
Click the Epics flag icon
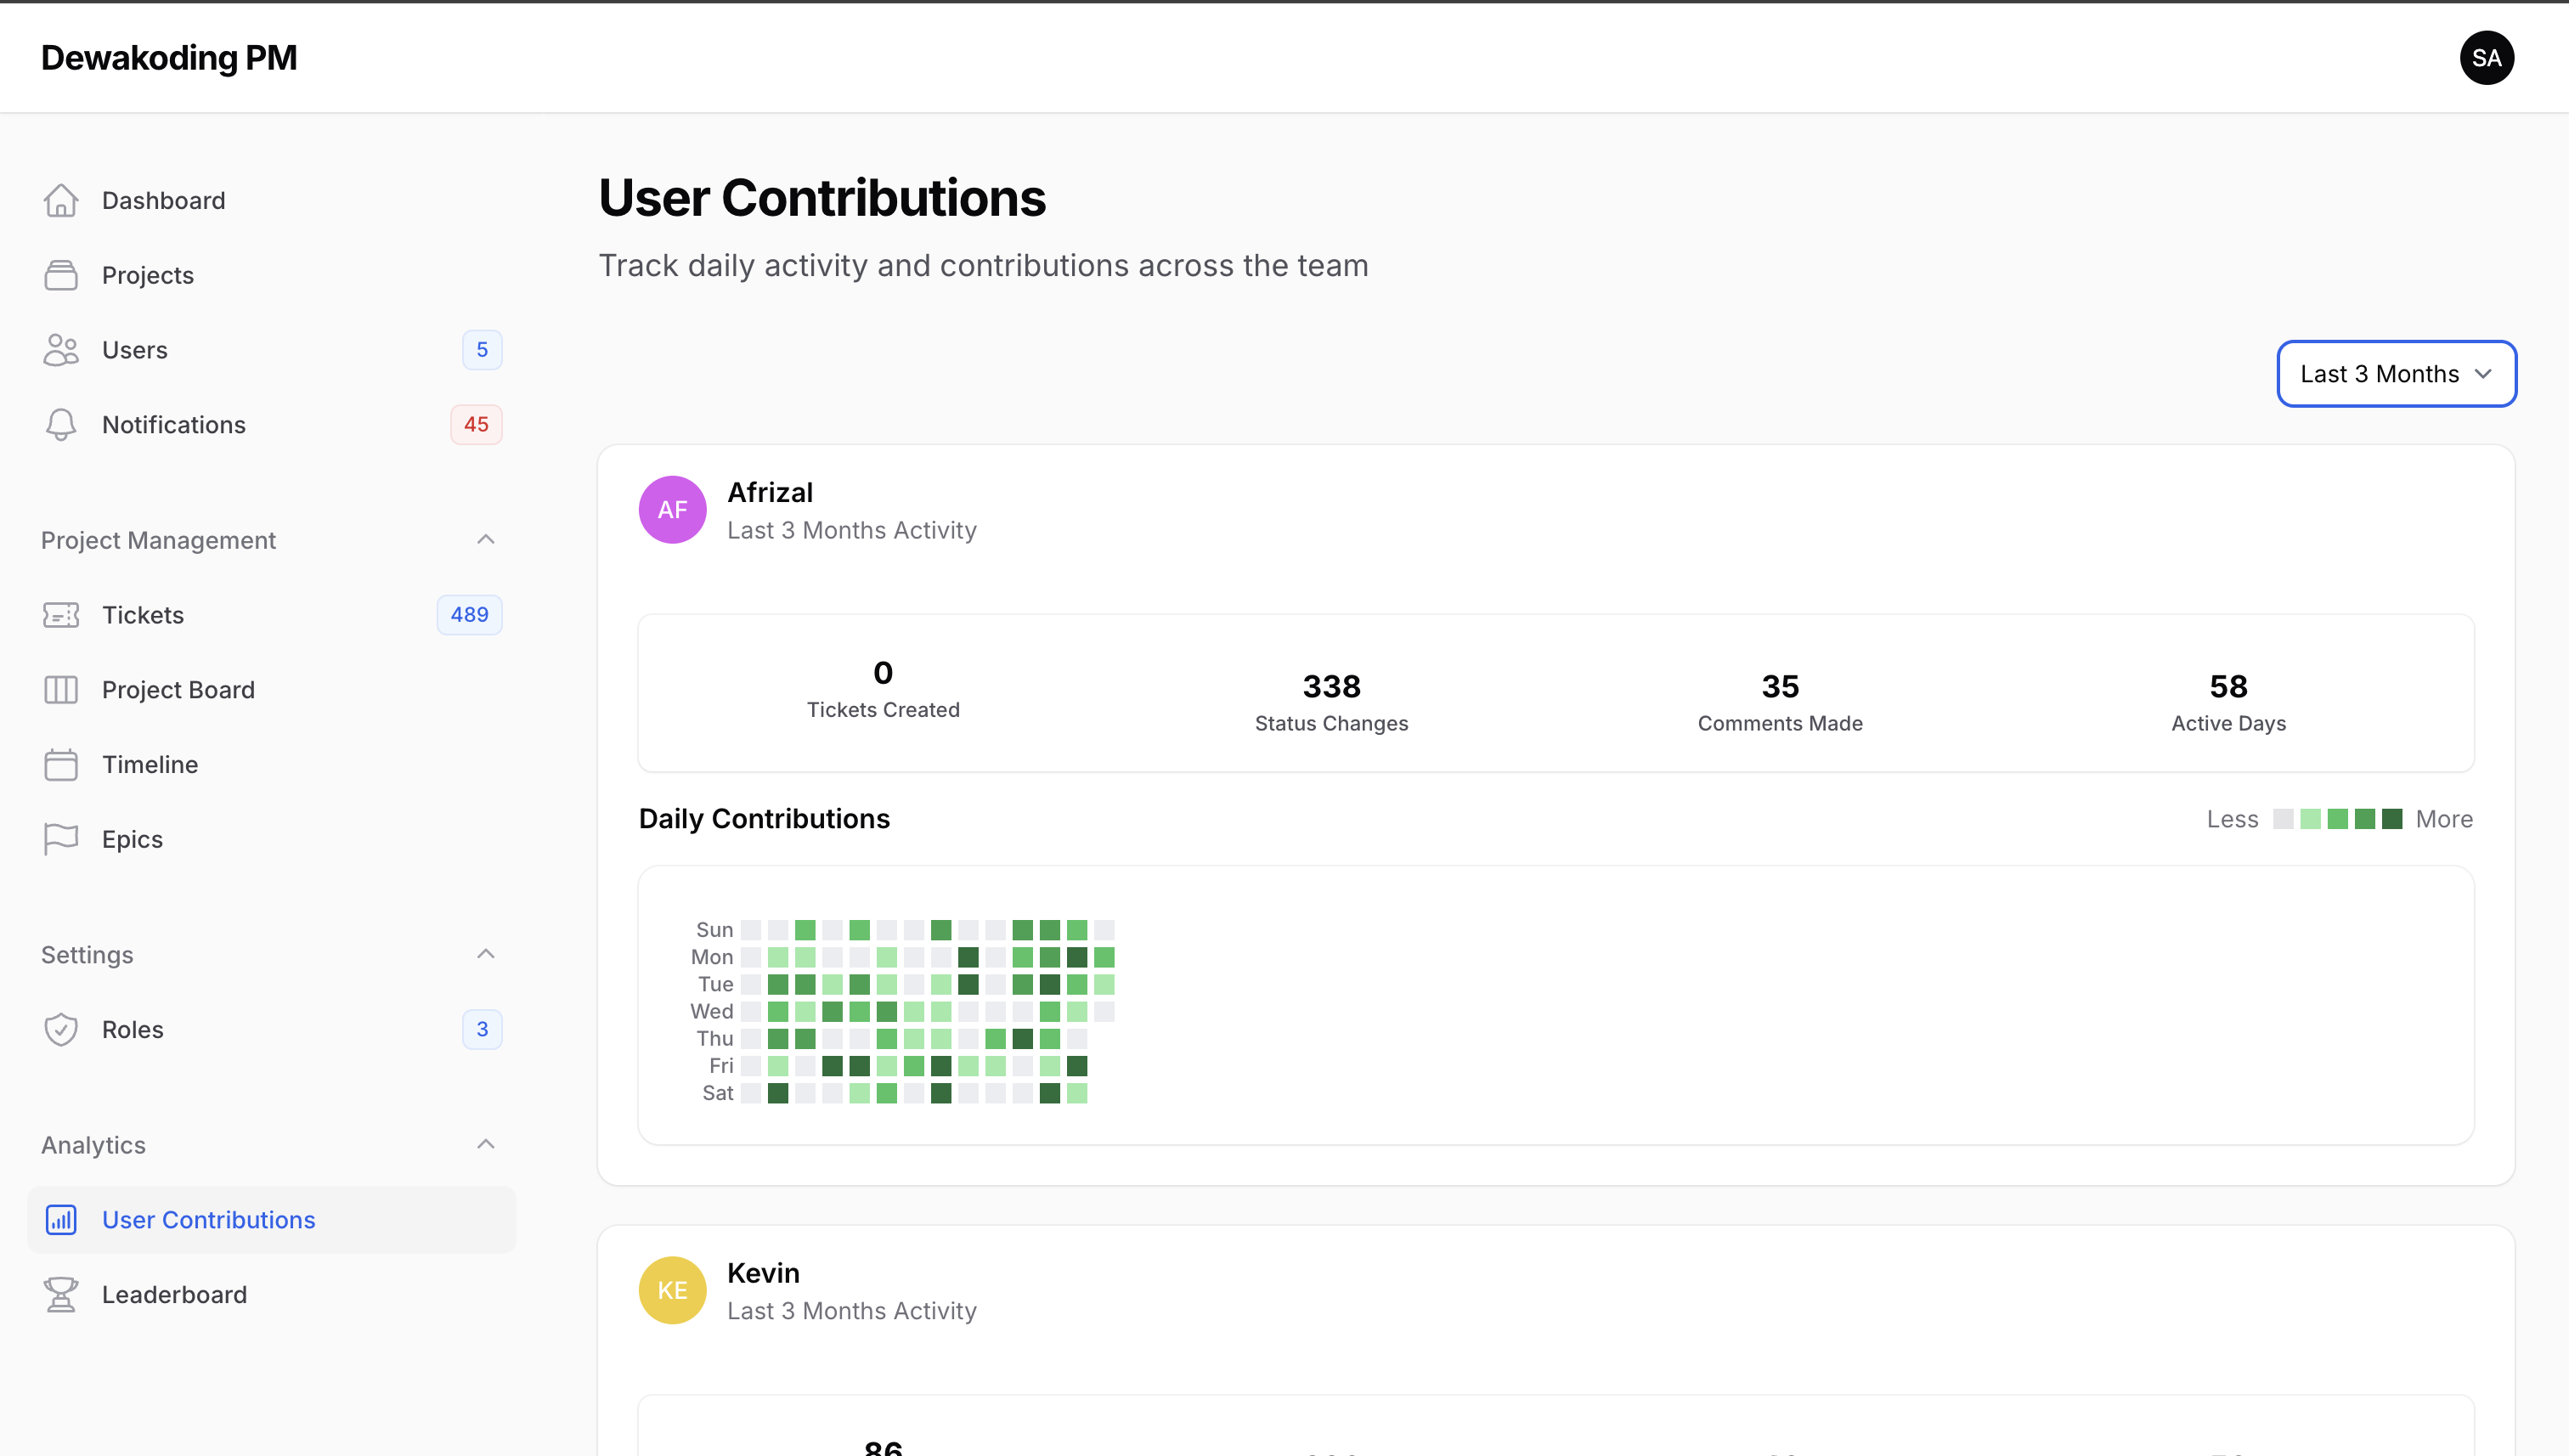pyautogui.click(x=61, y=839)
